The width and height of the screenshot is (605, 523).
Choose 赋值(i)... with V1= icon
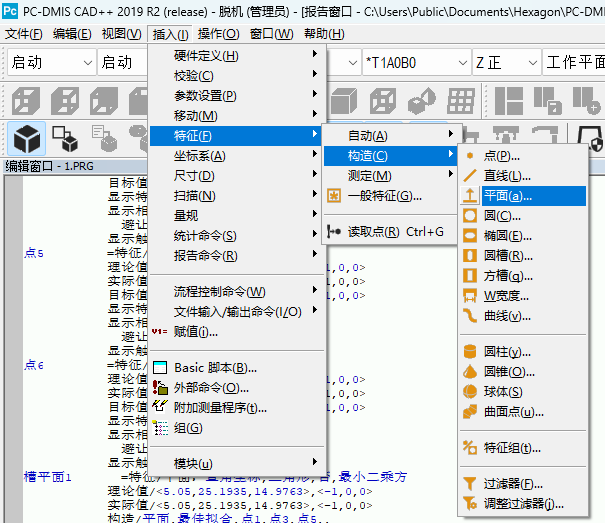[x=236, y=332]
